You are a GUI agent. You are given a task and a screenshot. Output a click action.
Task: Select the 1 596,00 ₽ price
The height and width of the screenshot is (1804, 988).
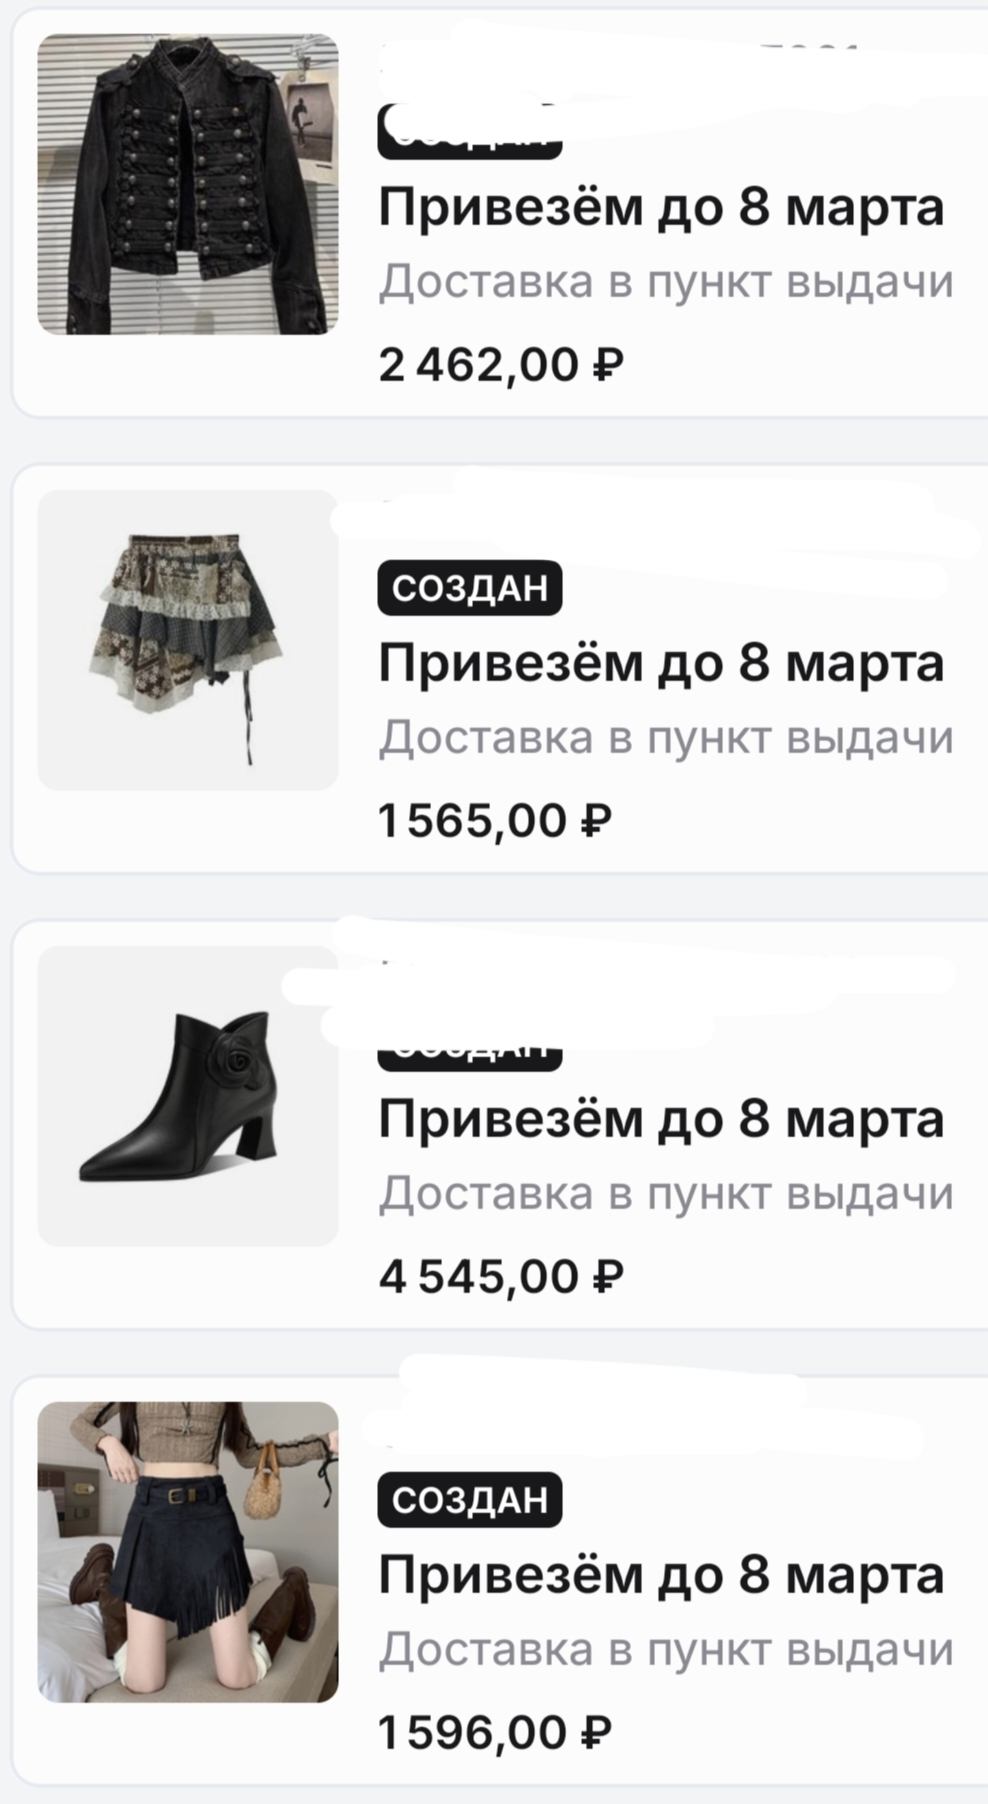coord(495,1733)
